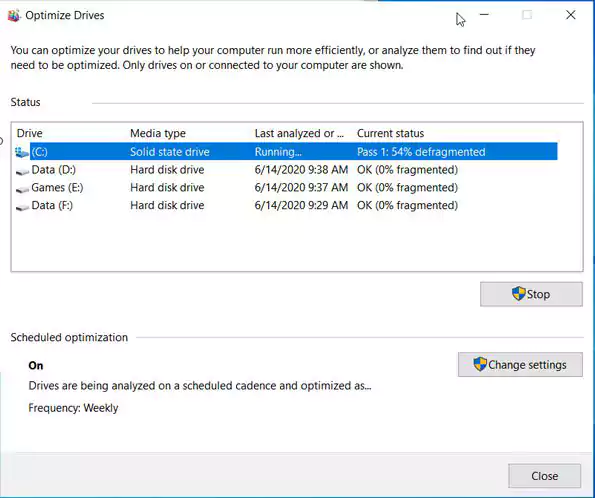
Task: Click the empty area of the drive list
Action: coord(297,243)
